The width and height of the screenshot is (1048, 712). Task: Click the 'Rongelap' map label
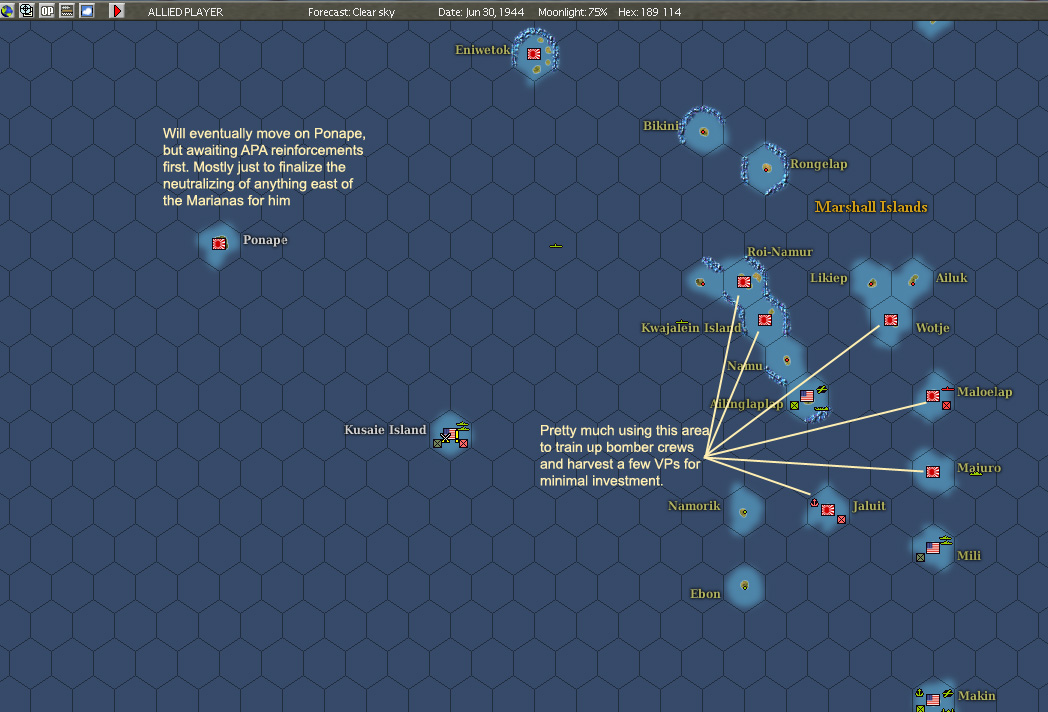819,164
